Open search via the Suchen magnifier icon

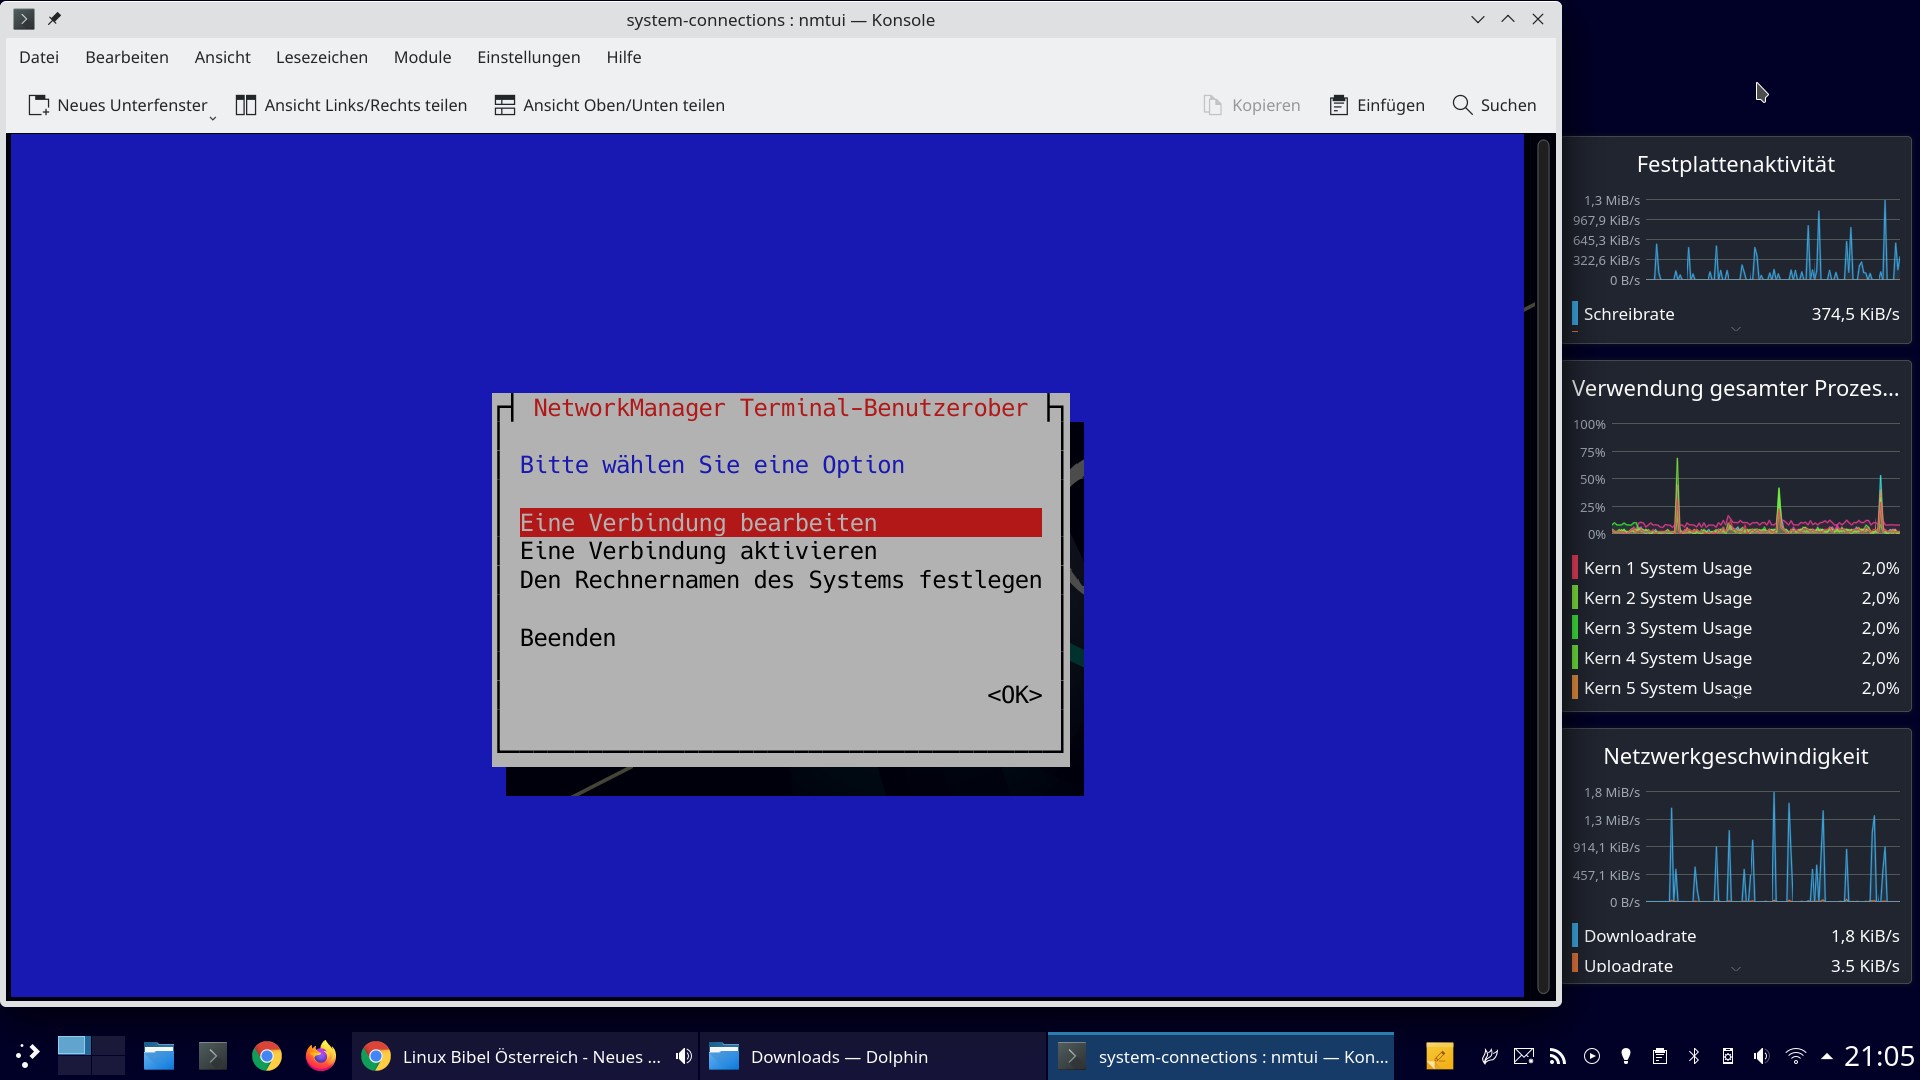pos(1462,104)
